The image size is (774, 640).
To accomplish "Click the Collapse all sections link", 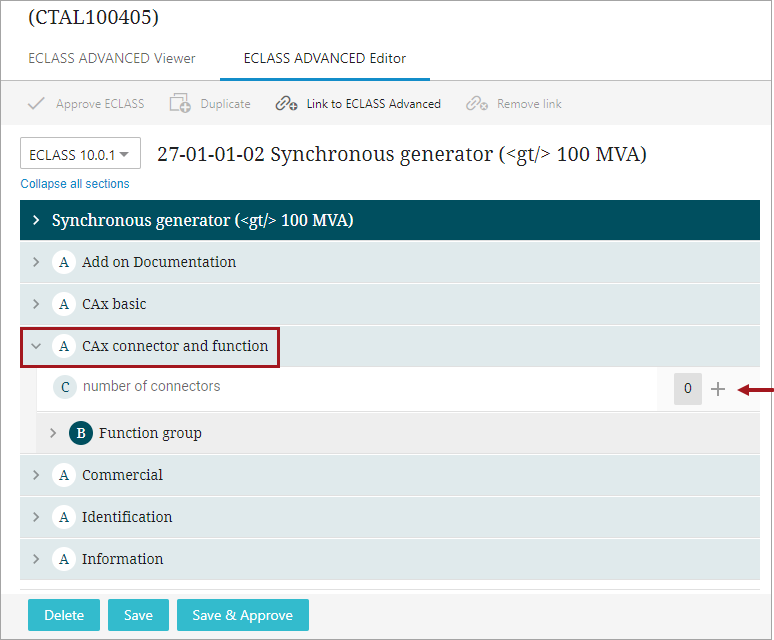I will [75, 184].
